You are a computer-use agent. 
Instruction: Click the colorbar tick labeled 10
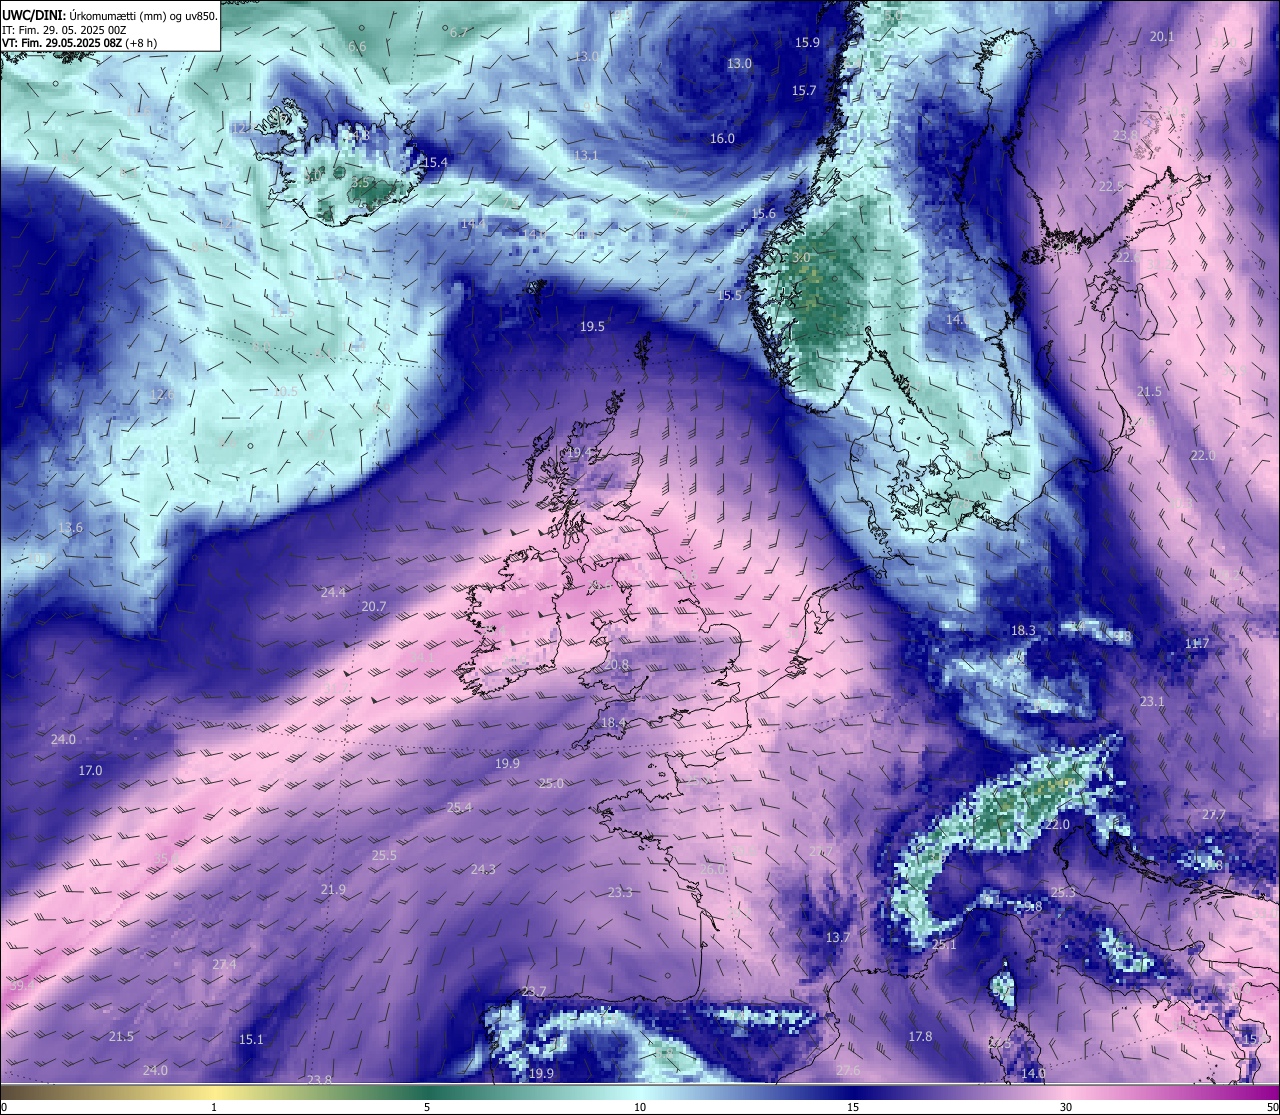pos(640,1107)
